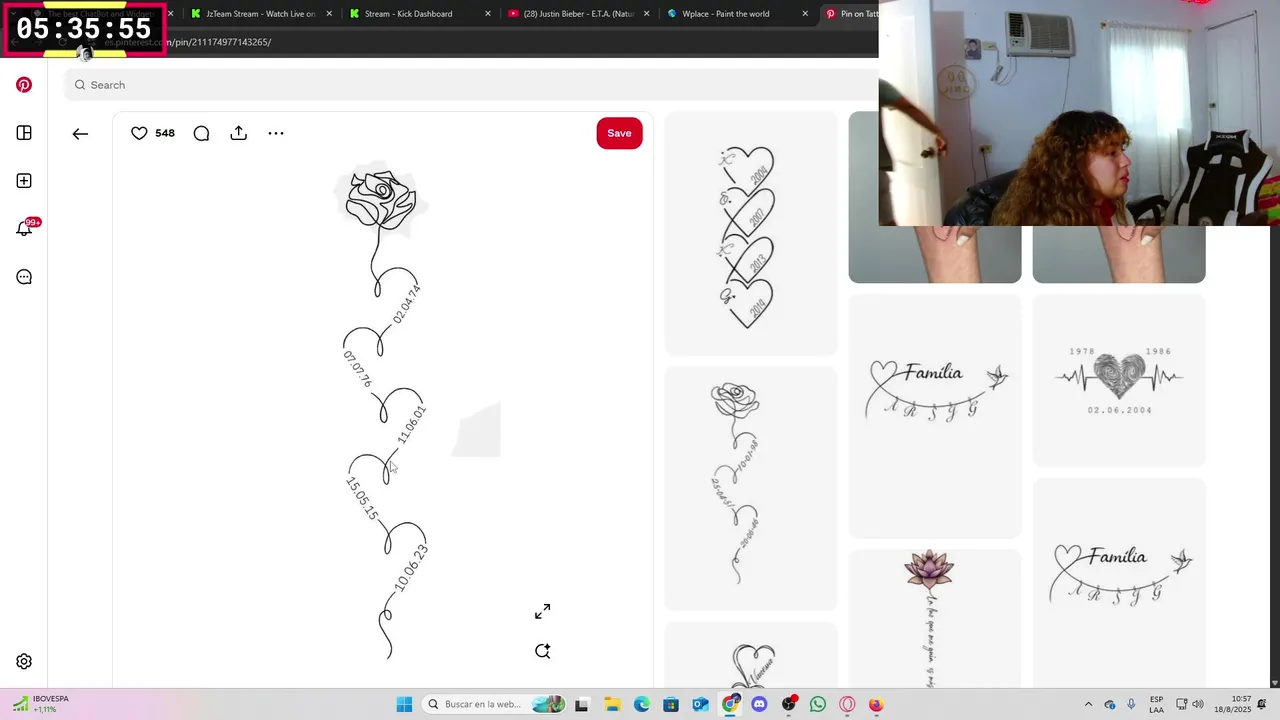Open the fingerprint heart heartbeat pin

(1119, 380)
